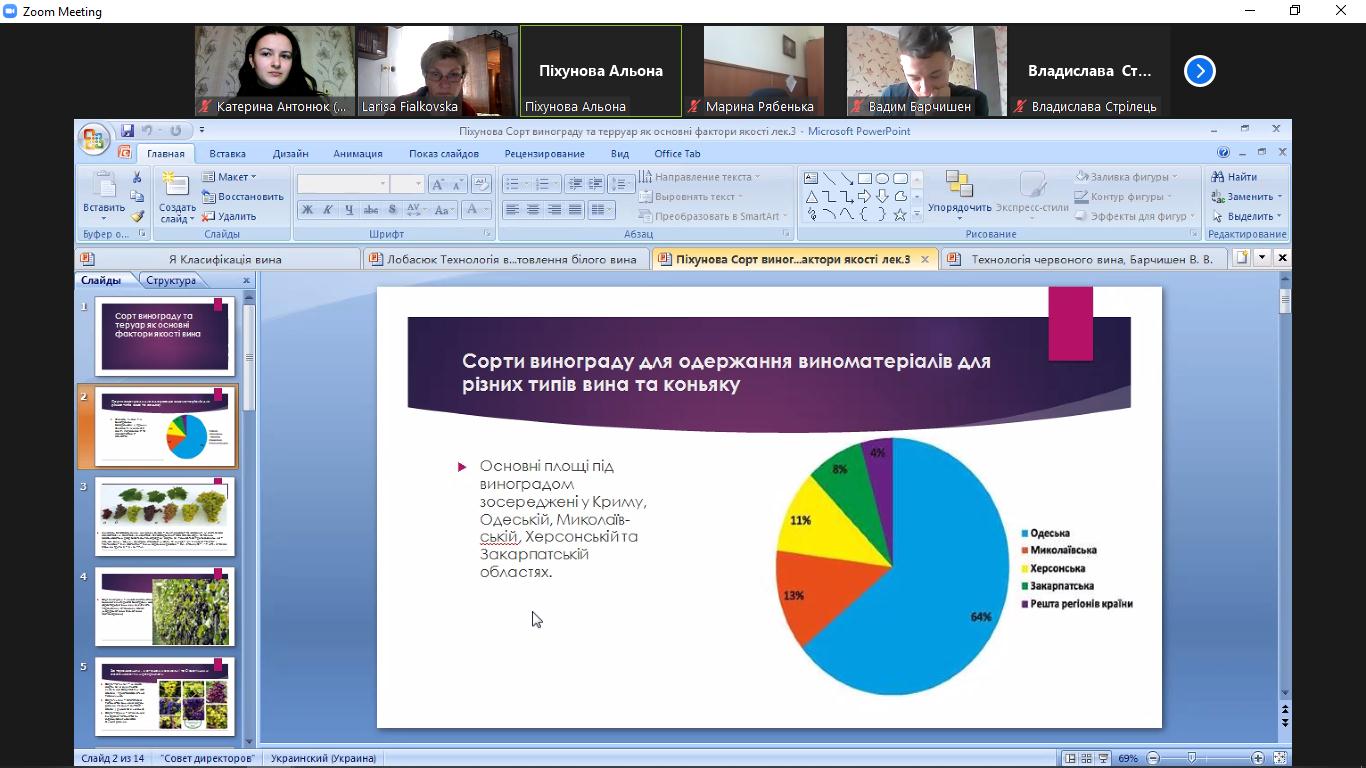Click the Найти find button
Viewport: 1366px width, 768px height.
click(1234, 177)
